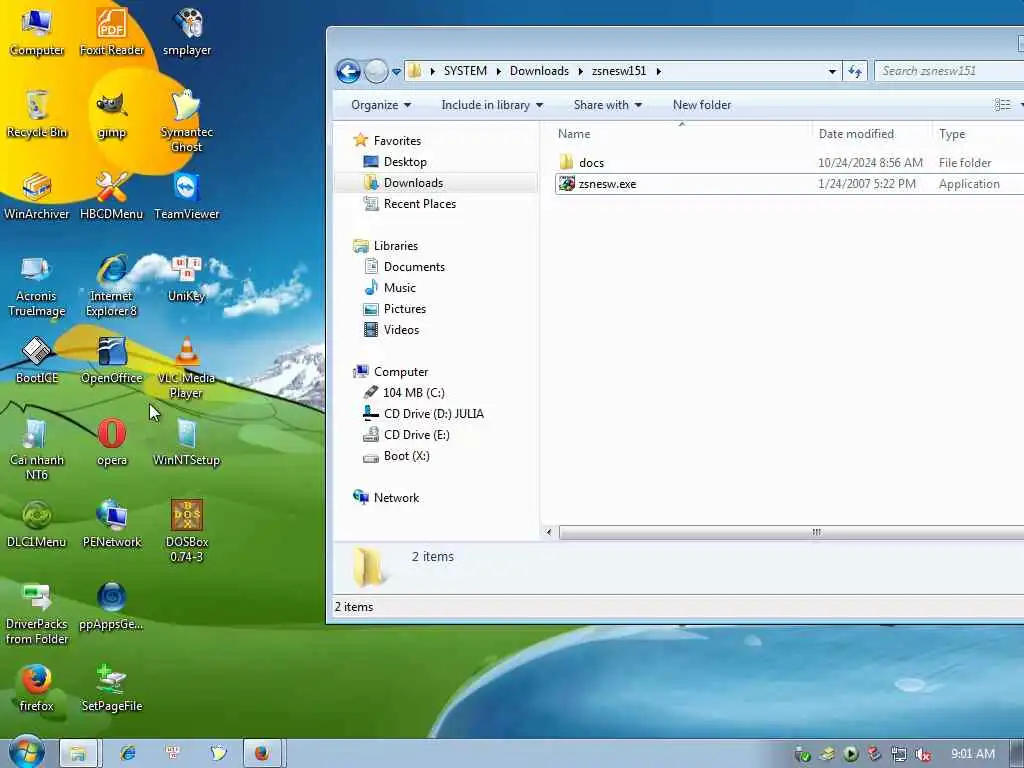Image resolution: width=1024 pixels, height=768 pixels.
Task: Open DriverPacks from Folder icon
Action: pos(37,614)
